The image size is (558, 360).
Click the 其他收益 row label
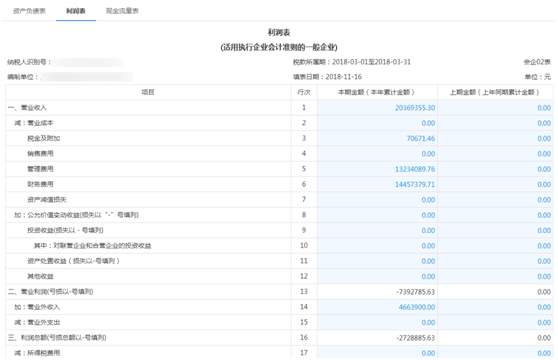40,276
